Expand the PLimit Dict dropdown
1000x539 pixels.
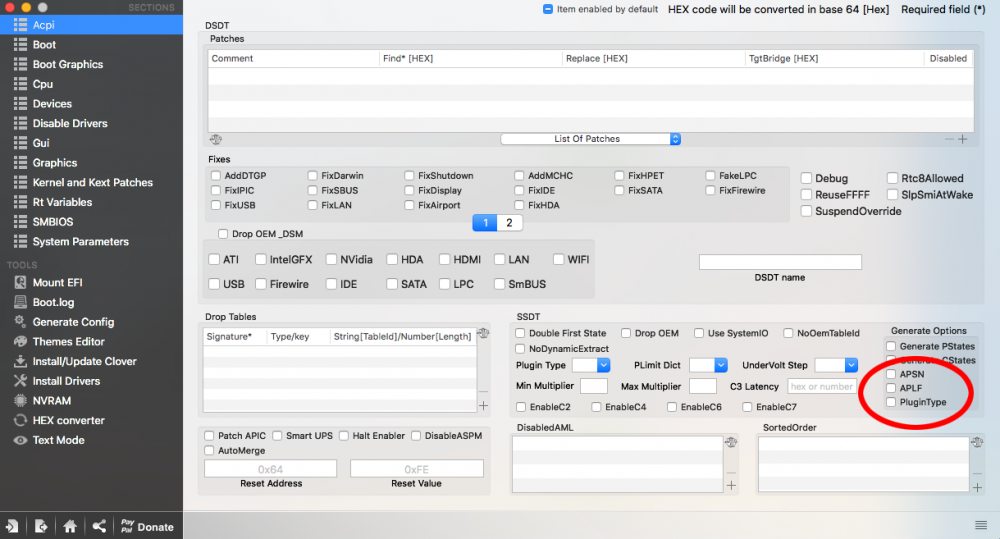point(709,365)
